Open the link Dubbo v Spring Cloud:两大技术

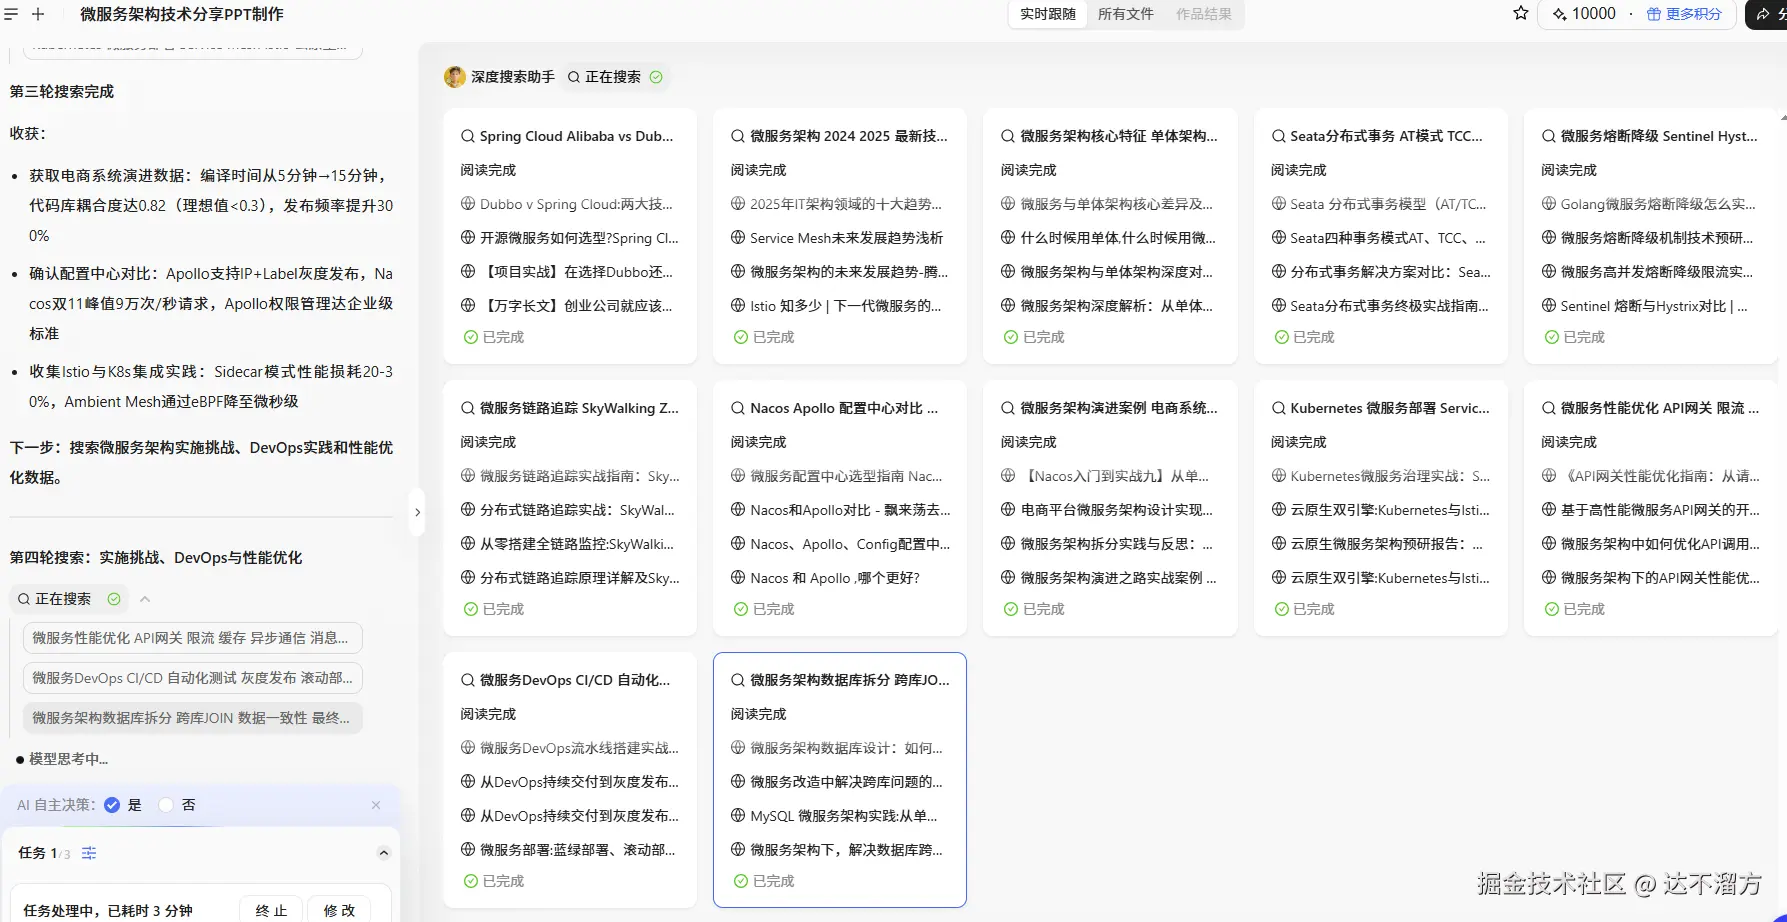click(x=576, y=204)
